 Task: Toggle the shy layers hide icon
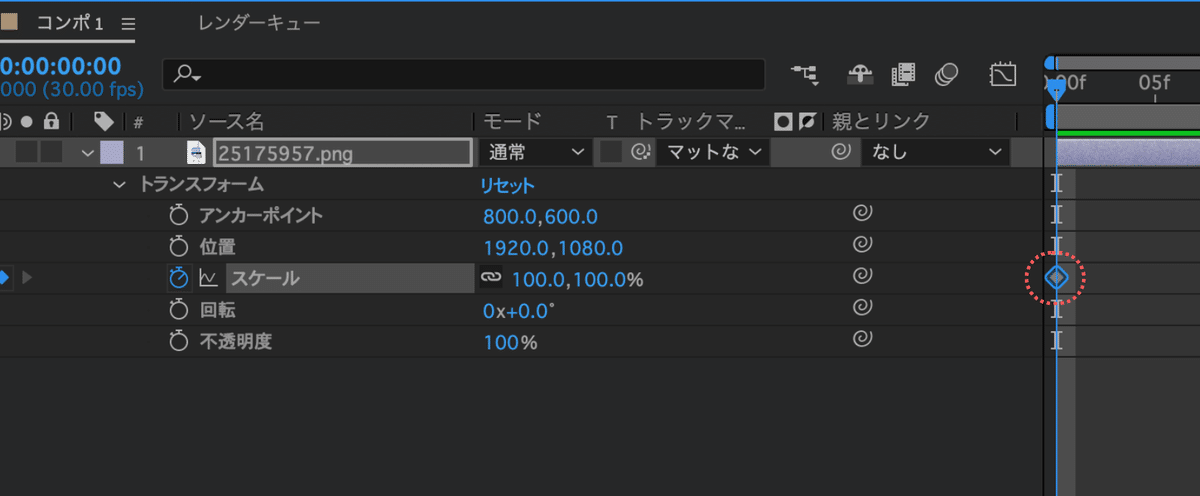[x=858, y=75]
